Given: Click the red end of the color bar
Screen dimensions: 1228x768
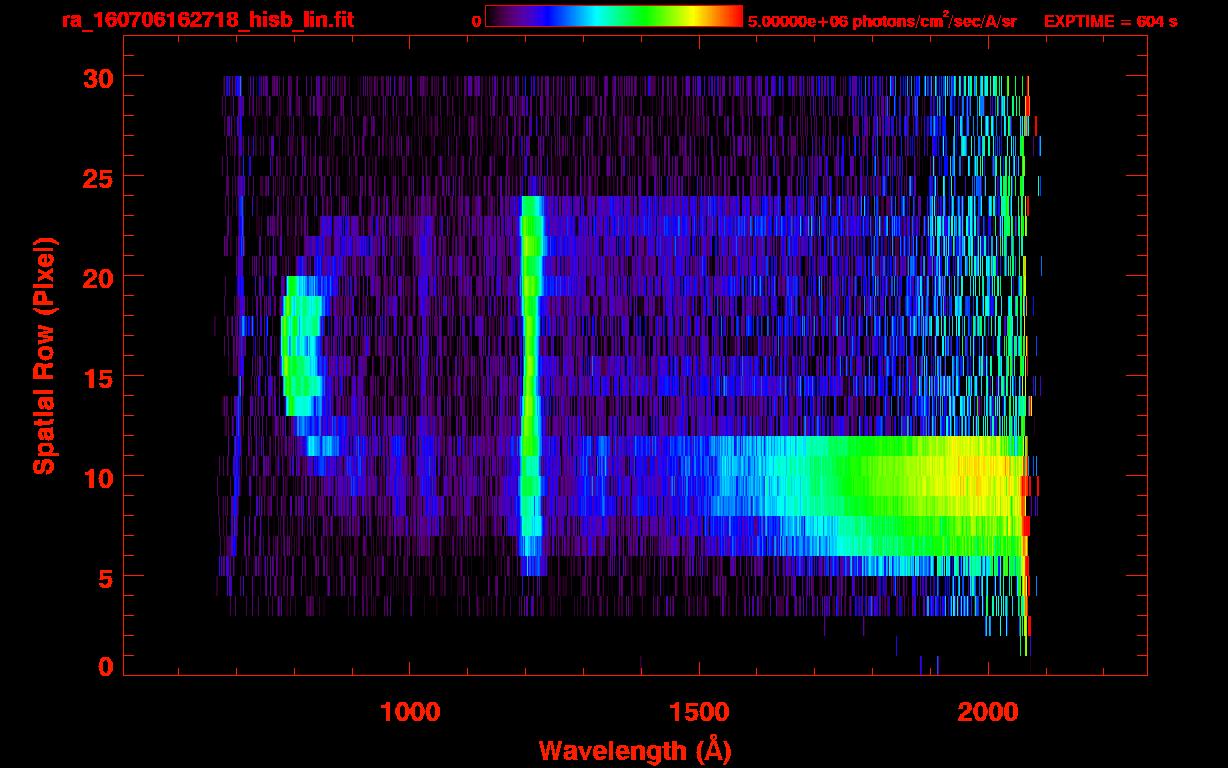Looking at the screenshot, I should pyautogui.click(x=730, y=16).
